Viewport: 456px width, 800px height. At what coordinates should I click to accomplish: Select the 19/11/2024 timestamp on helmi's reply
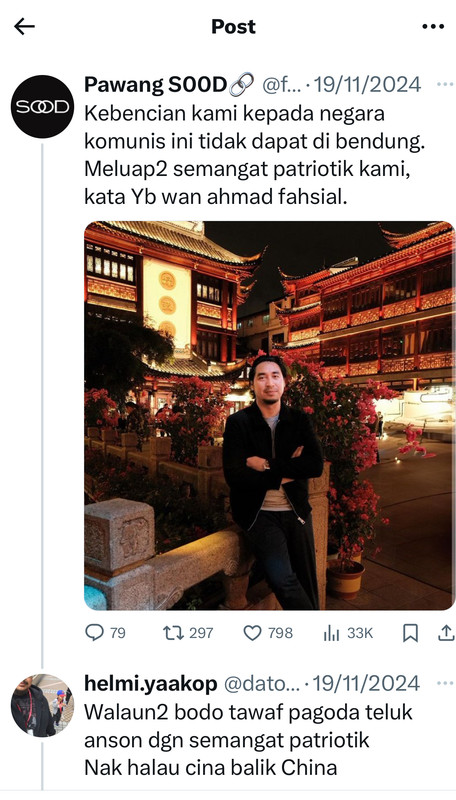(366, 684)
